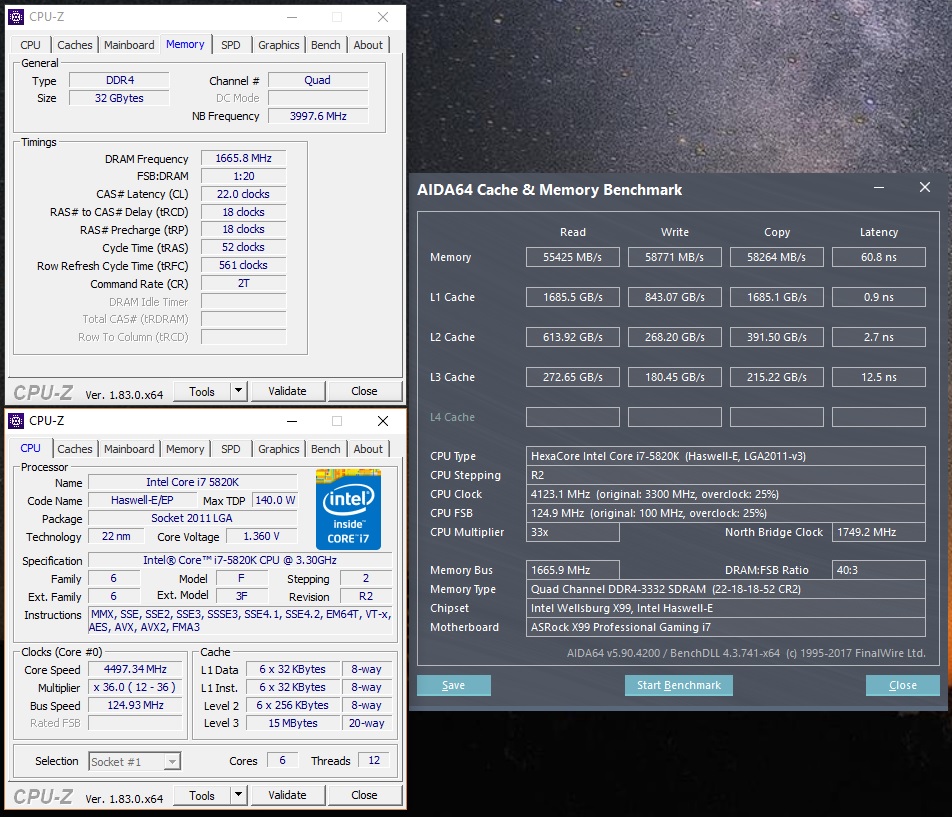Click the Row Refresh Cycle Time value 561 clocks

click(x=243, y=265)
